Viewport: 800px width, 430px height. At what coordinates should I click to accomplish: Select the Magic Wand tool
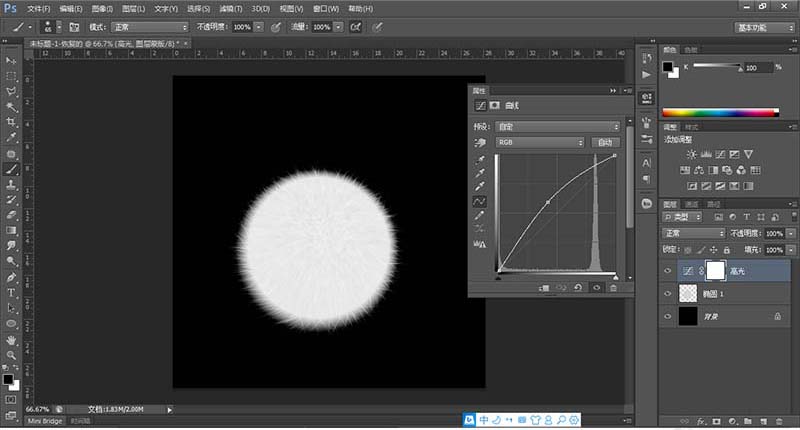[12, 106]
